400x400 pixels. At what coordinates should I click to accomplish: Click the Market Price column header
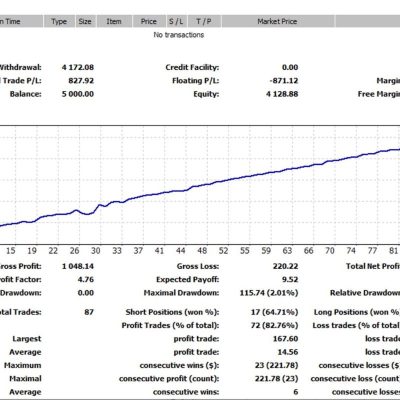(x=277, y=22)
